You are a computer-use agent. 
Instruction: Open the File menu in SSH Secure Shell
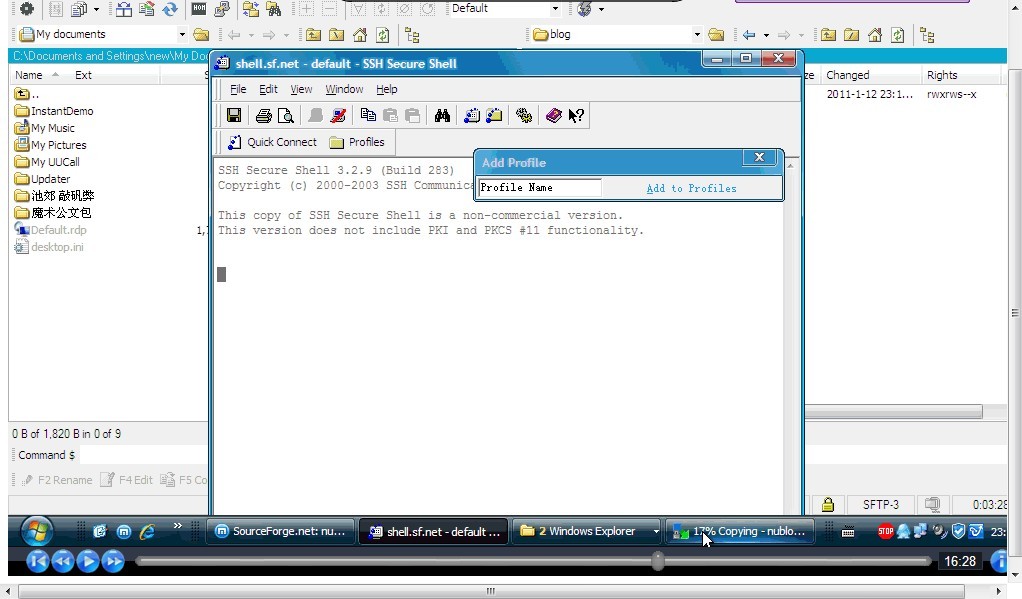coord(238,89)
